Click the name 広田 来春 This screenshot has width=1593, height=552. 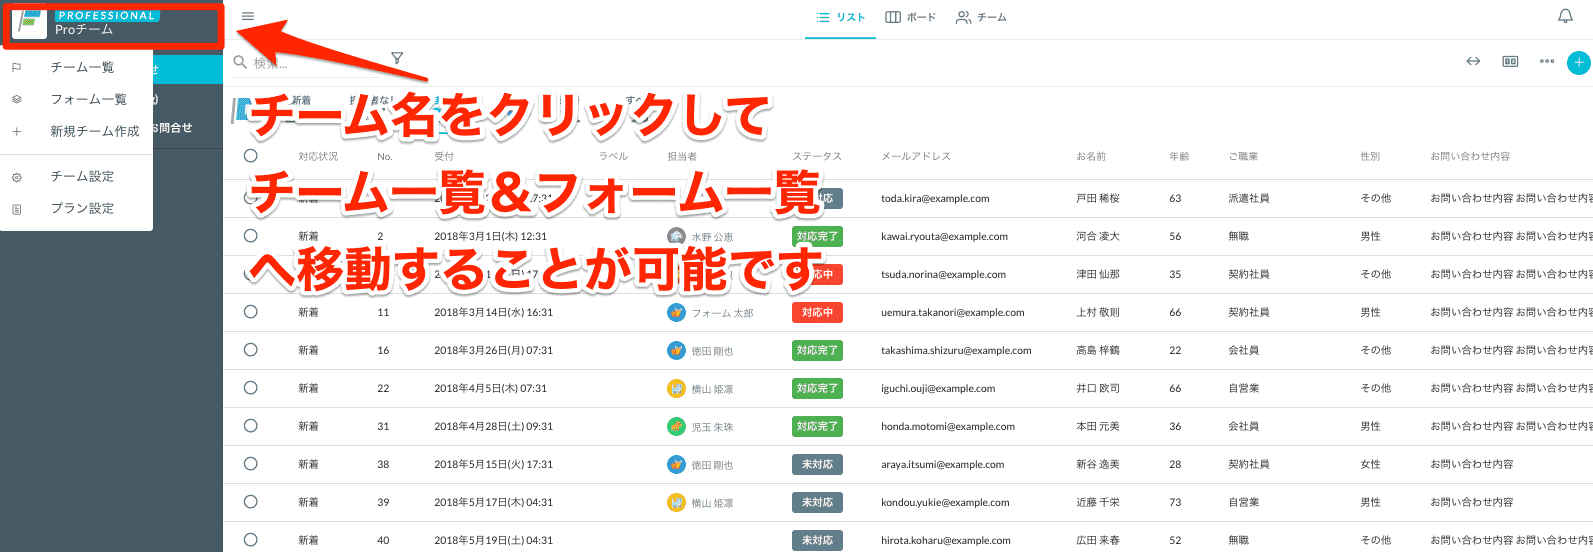pos(1098,541)
